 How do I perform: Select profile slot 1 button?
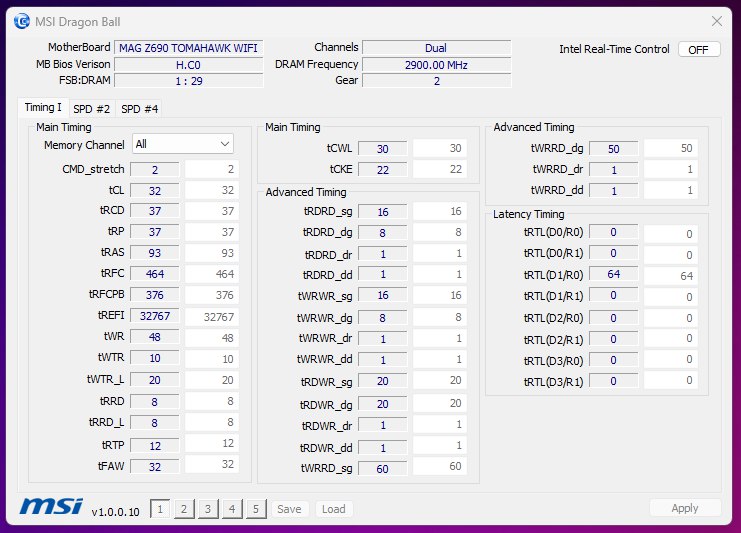pyautogui.click(x=160, y=509)
